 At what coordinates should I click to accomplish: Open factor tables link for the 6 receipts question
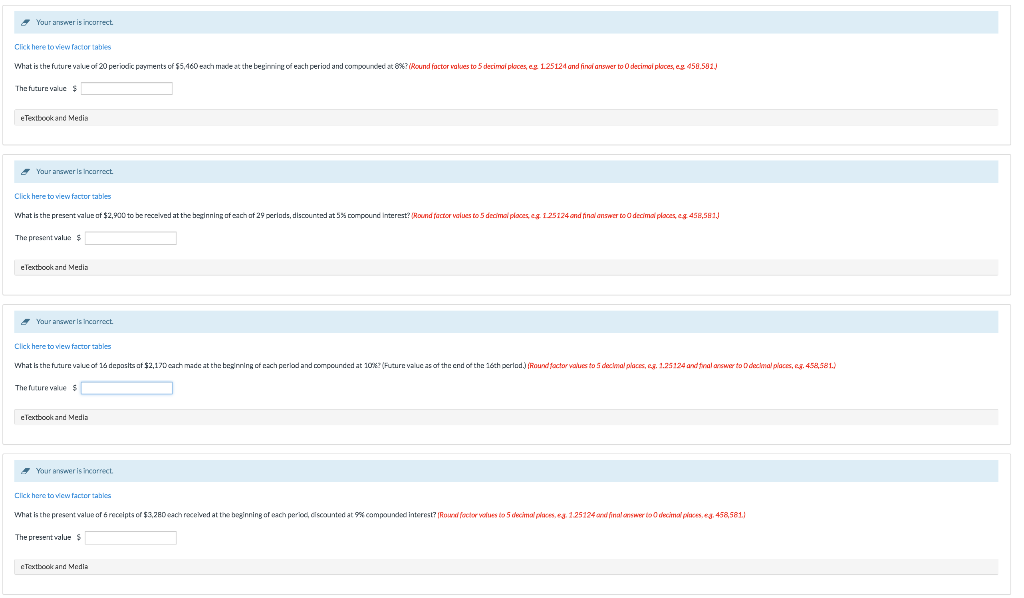point(63,496)
